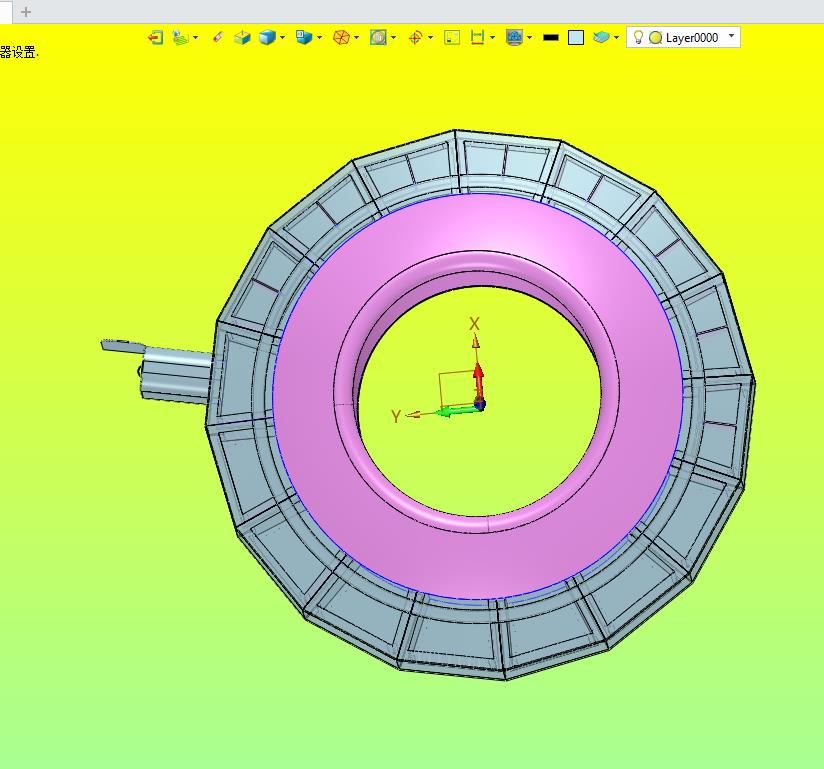Viewport: 824px width, 769px height.
Task: Expand the wireframe polyhedron dropdown arrow
Action: pyautogui.click(x=357, y=38)
